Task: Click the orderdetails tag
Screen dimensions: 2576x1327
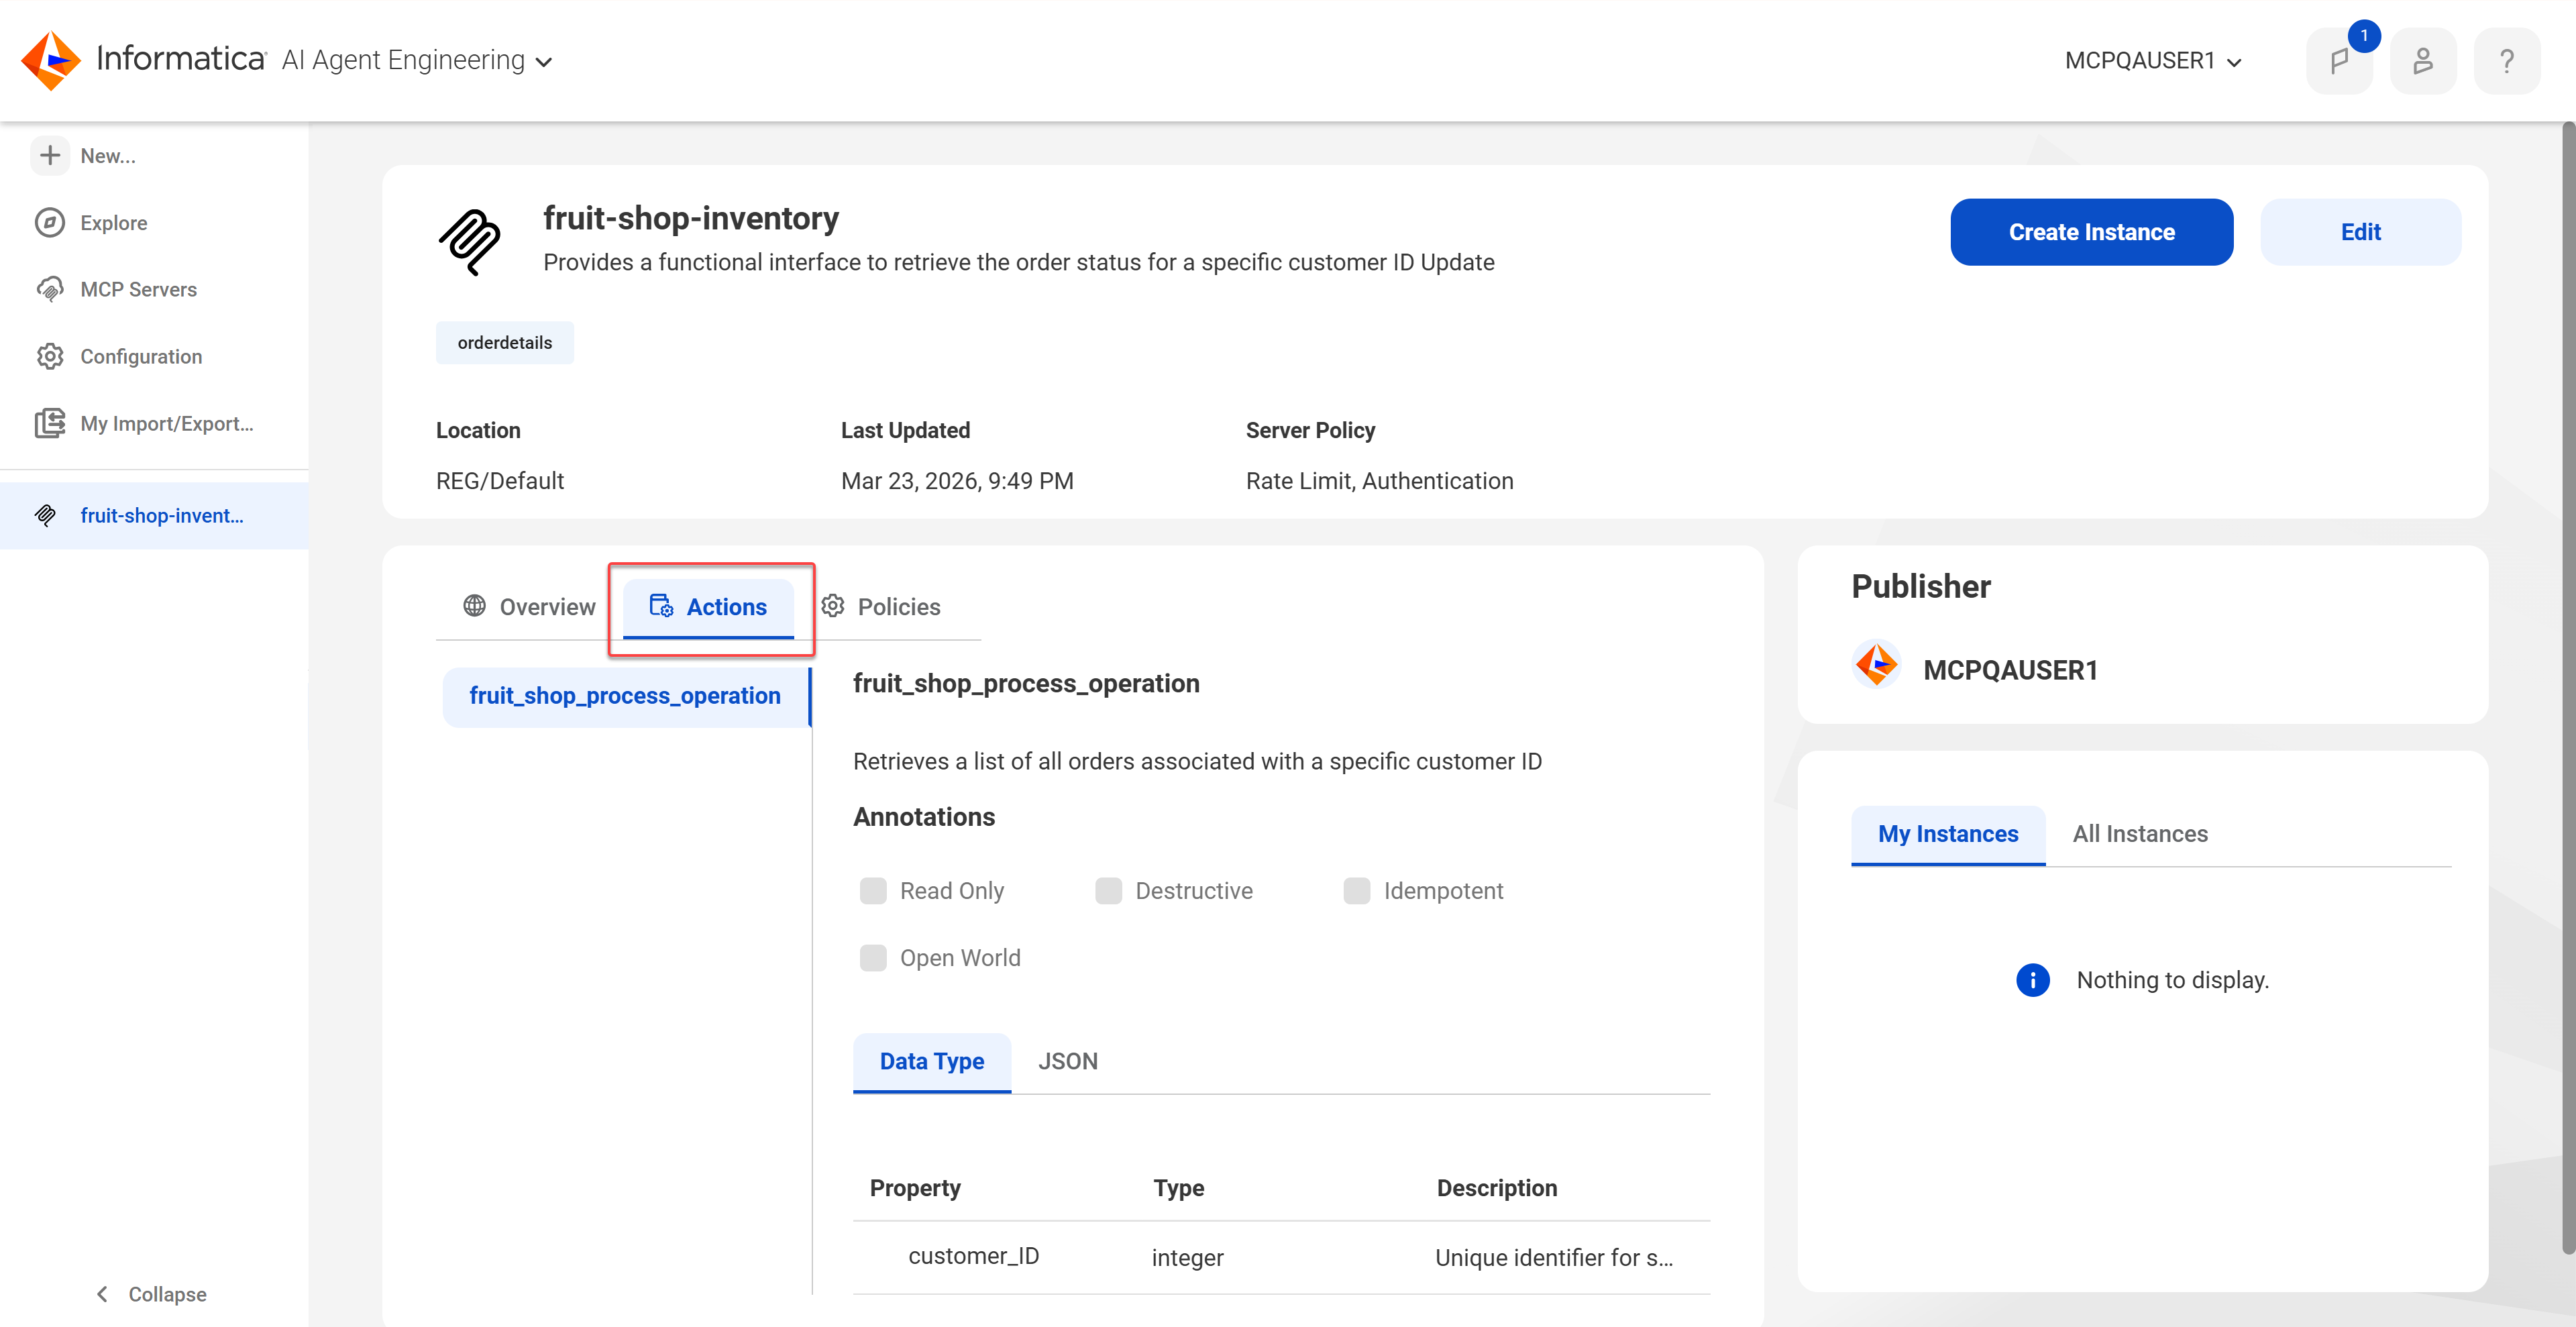Action: point(505,343)
